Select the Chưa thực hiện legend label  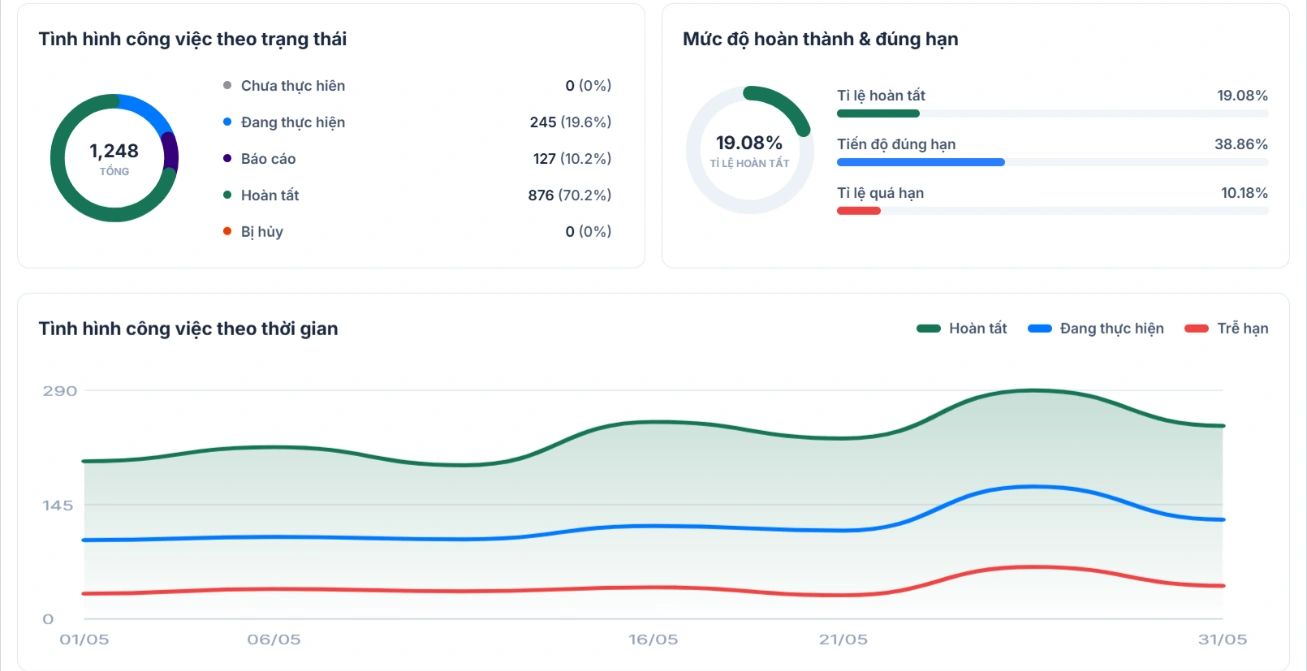pyautogui.click(x=293, y=86)
